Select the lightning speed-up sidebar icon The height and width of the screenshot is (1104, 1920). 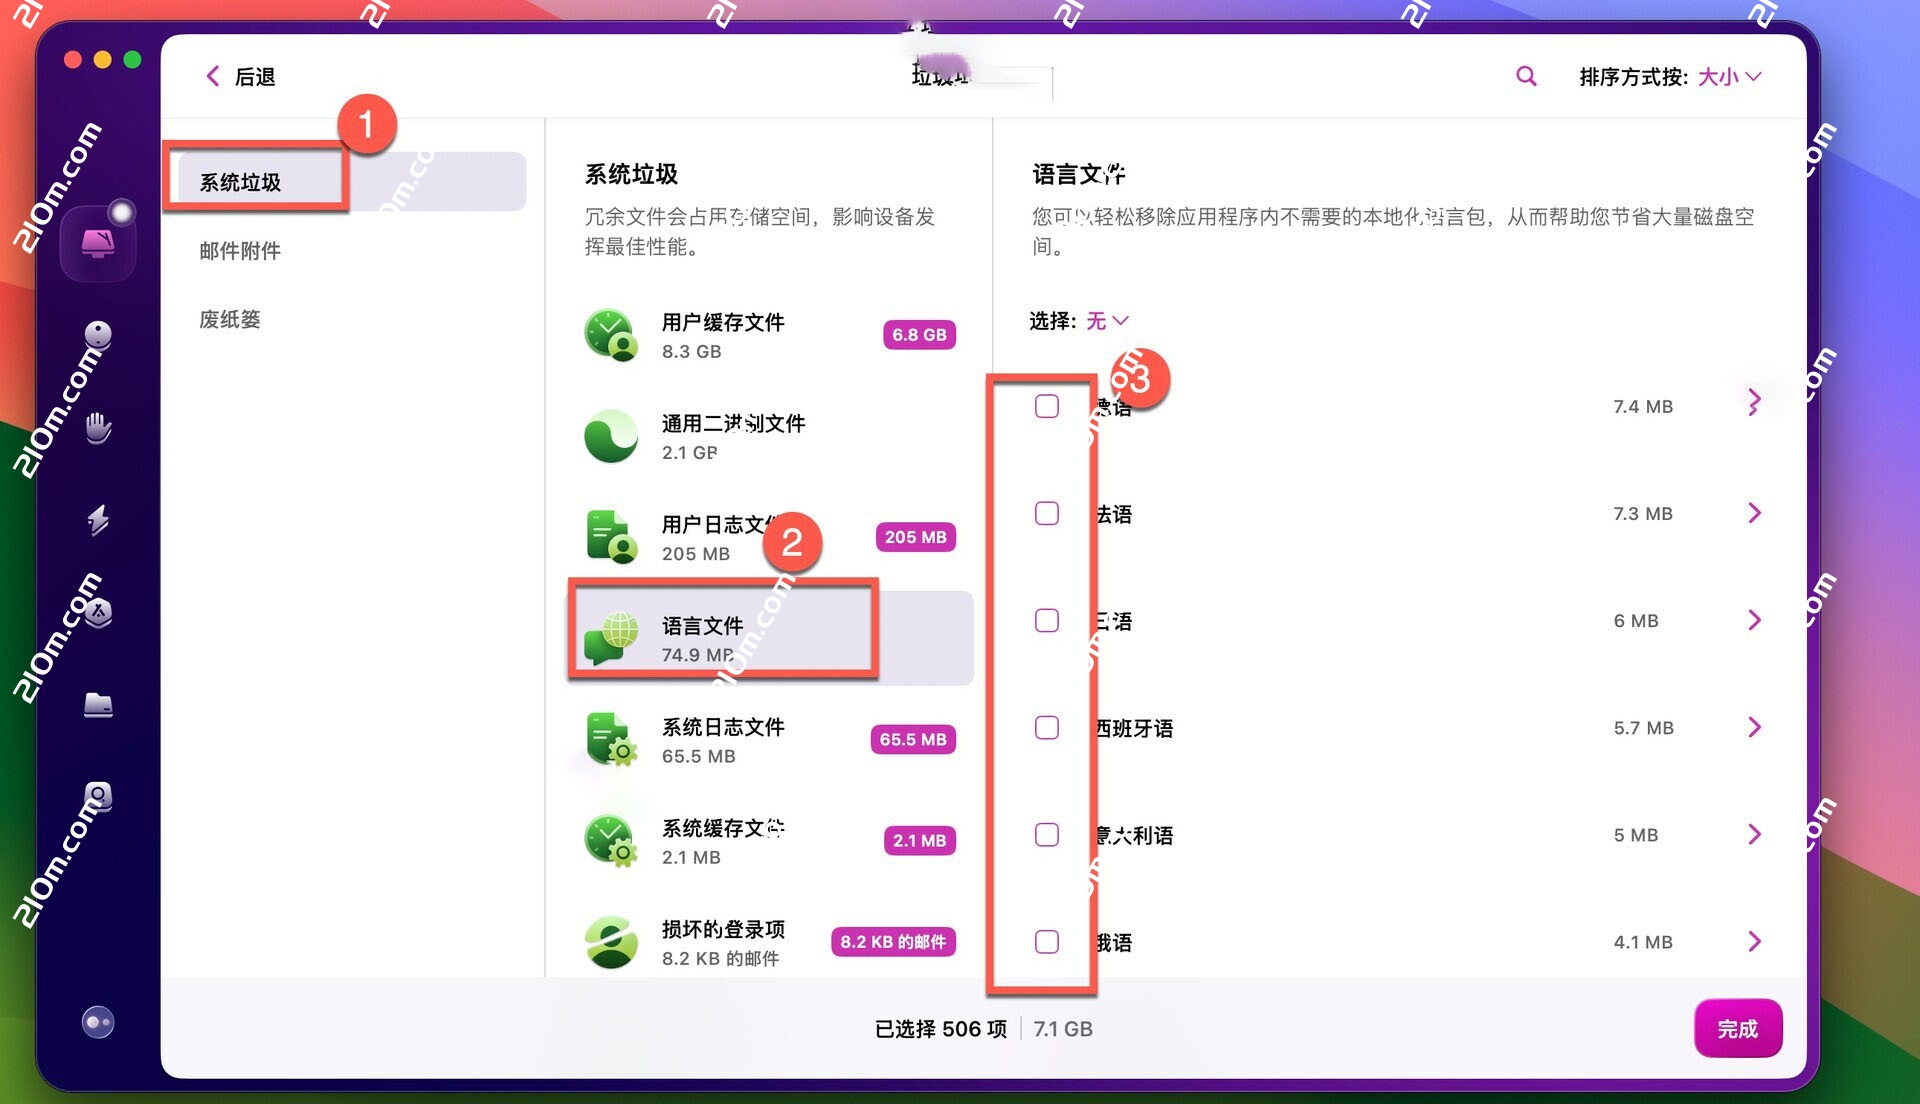97,520
